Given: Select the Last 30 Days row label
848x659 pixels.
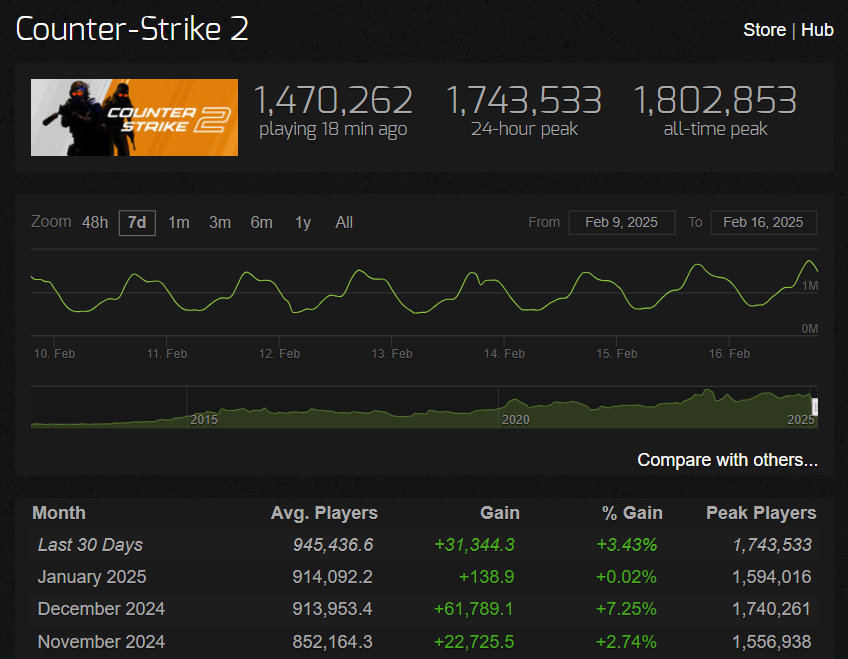Looking at the screenshot, I should coord(90,545).
